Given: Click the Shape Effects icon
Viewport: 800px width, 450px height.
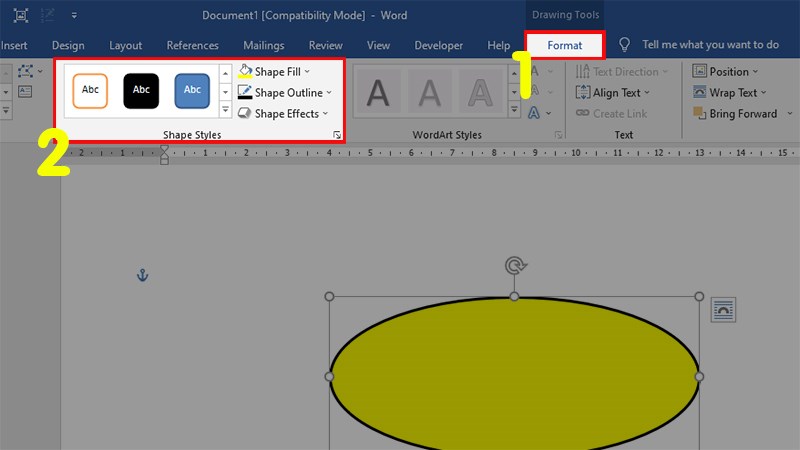Looking at the screenshot, I should tap(245, 114).
